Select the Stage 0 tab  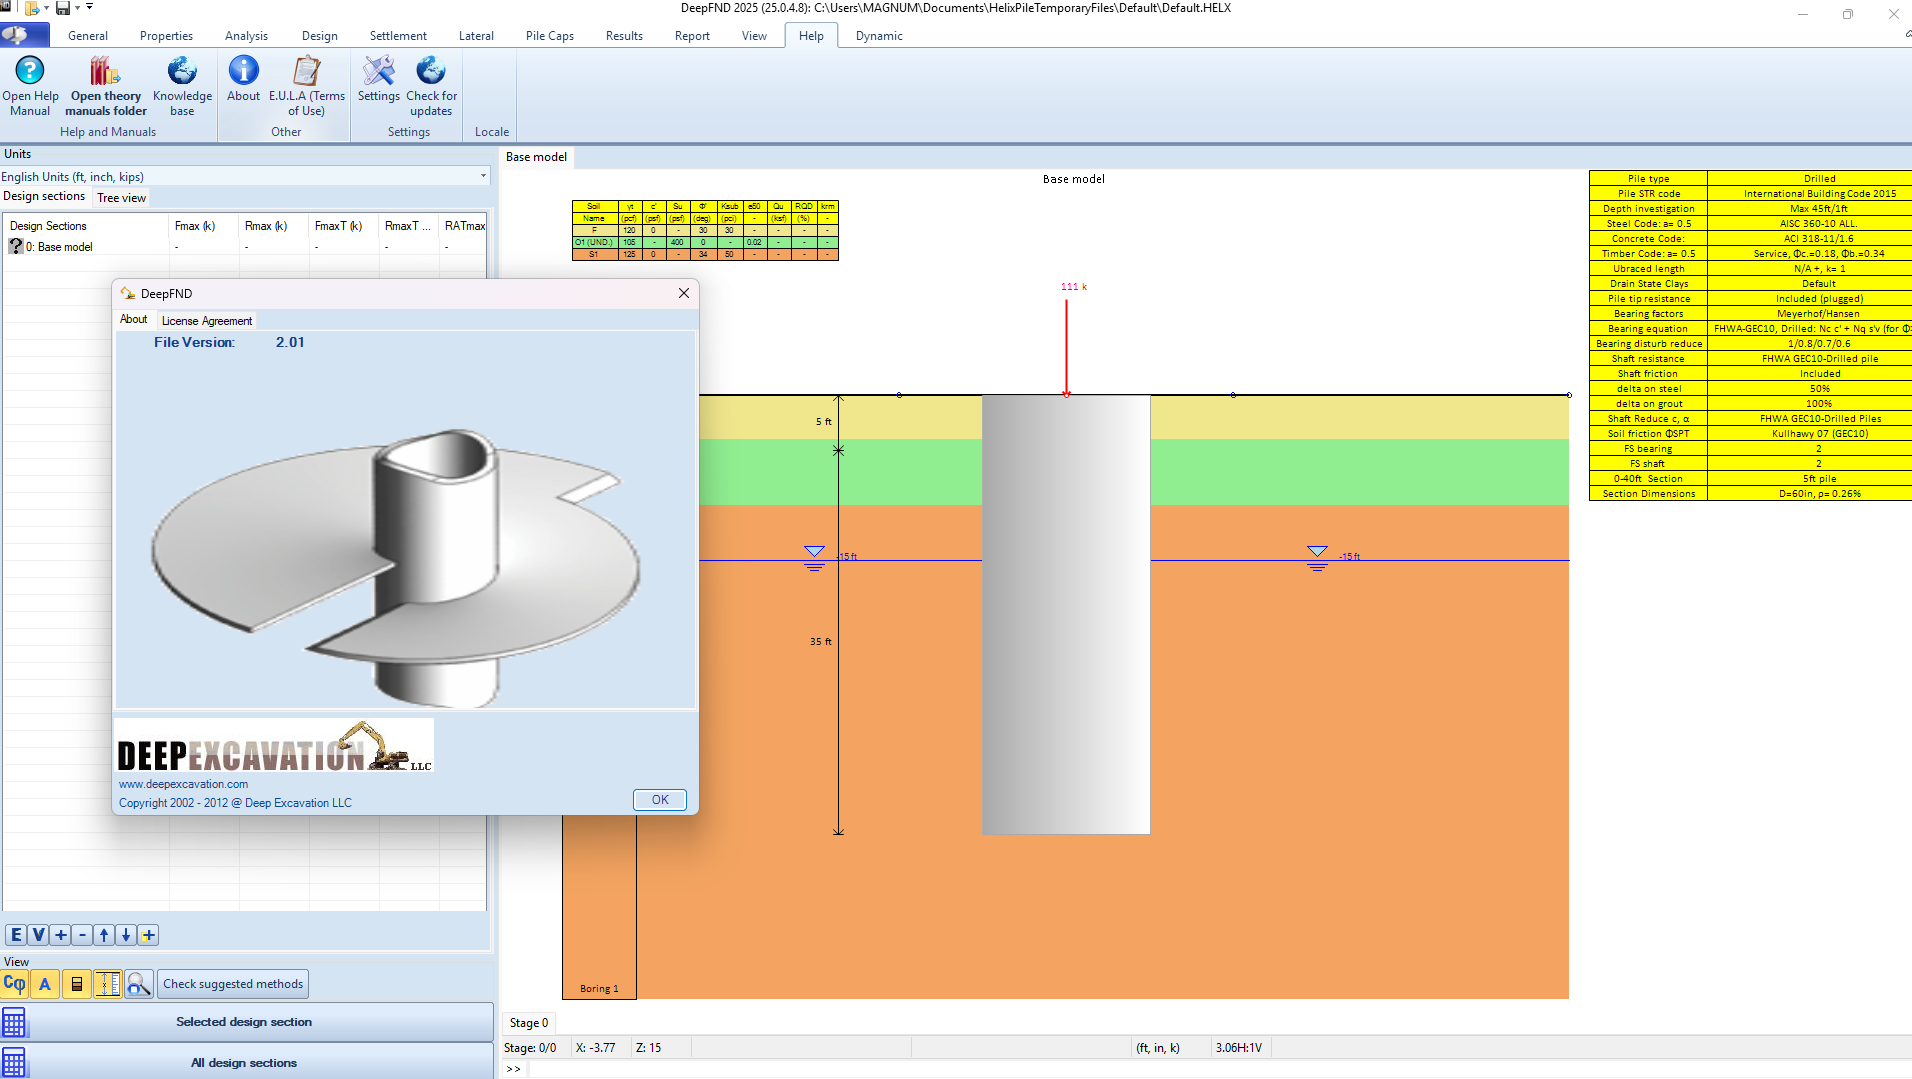(529, 1023)
